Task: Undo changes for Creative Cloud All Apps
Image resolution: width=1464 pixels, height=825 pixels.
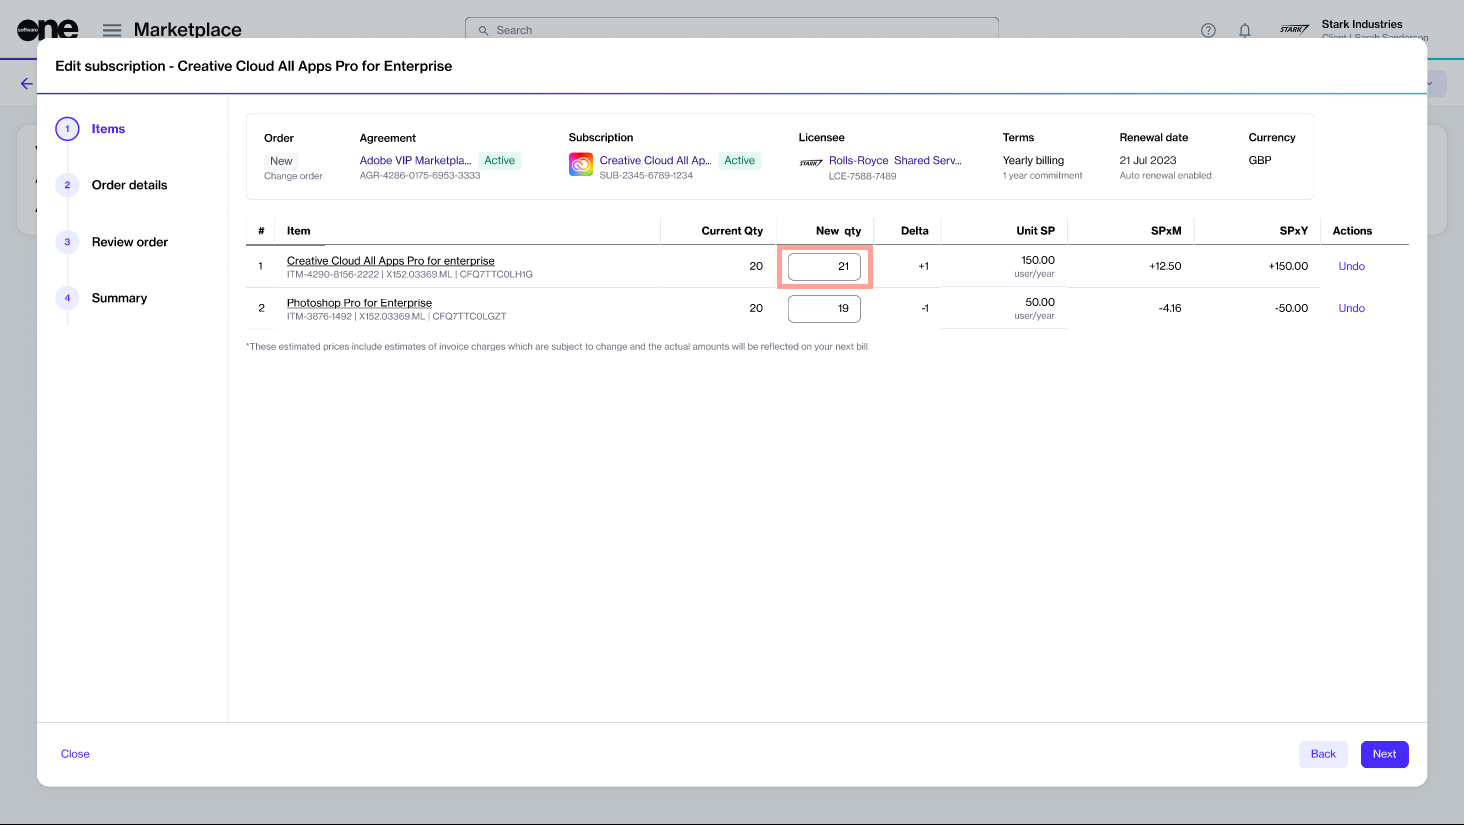Action: coord(1351,266)
